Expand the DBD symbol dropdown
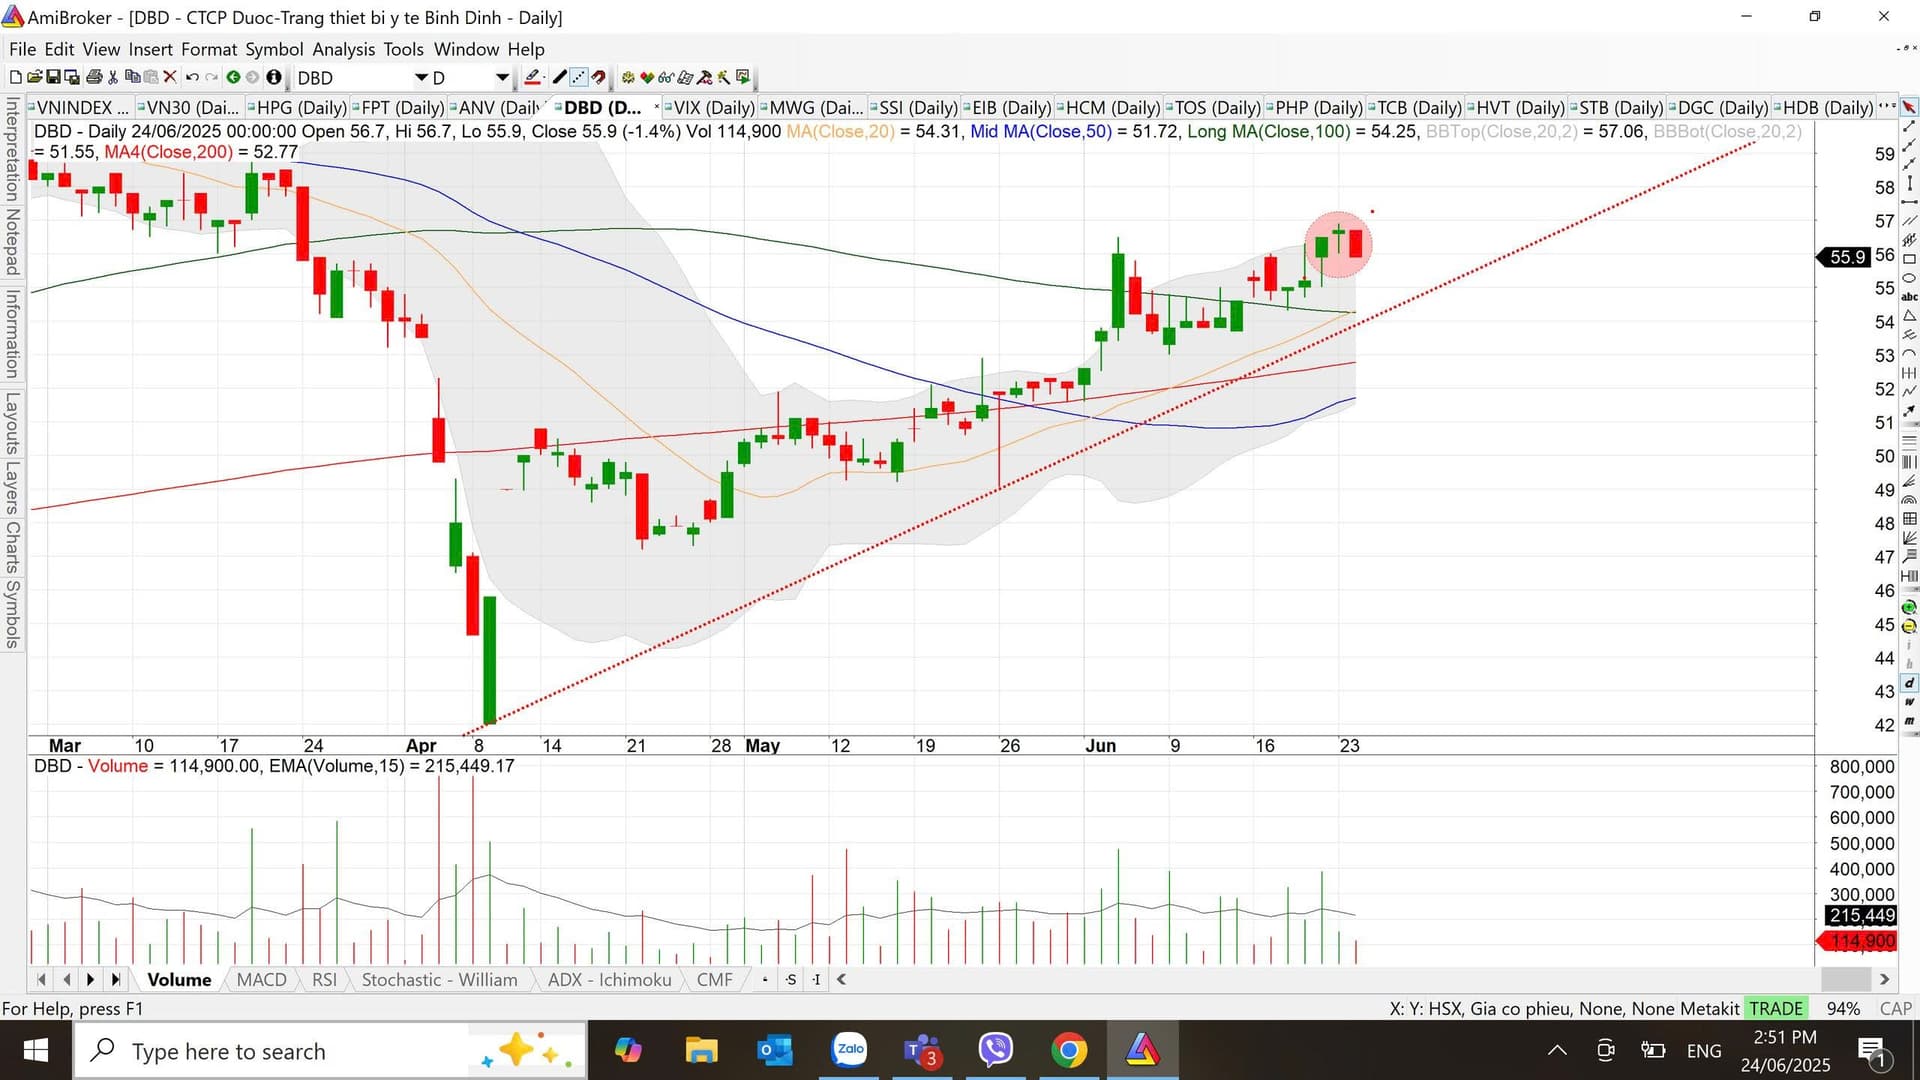Image resolution: width=1920 pixels, height=1080 pixels. (x=421, y=77)
